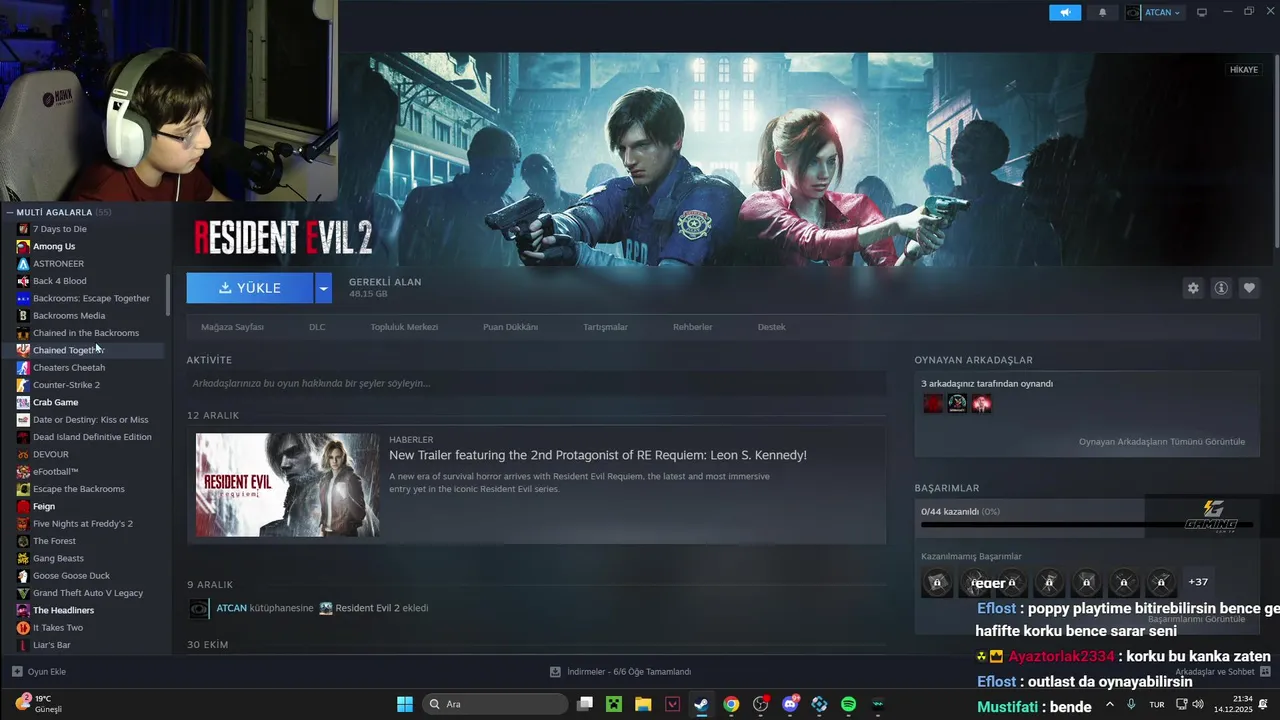This screenshot has height=720, width=1280.
Task: Select Date or Destiny: Kiss or Miss
Action: click(90, 420)
